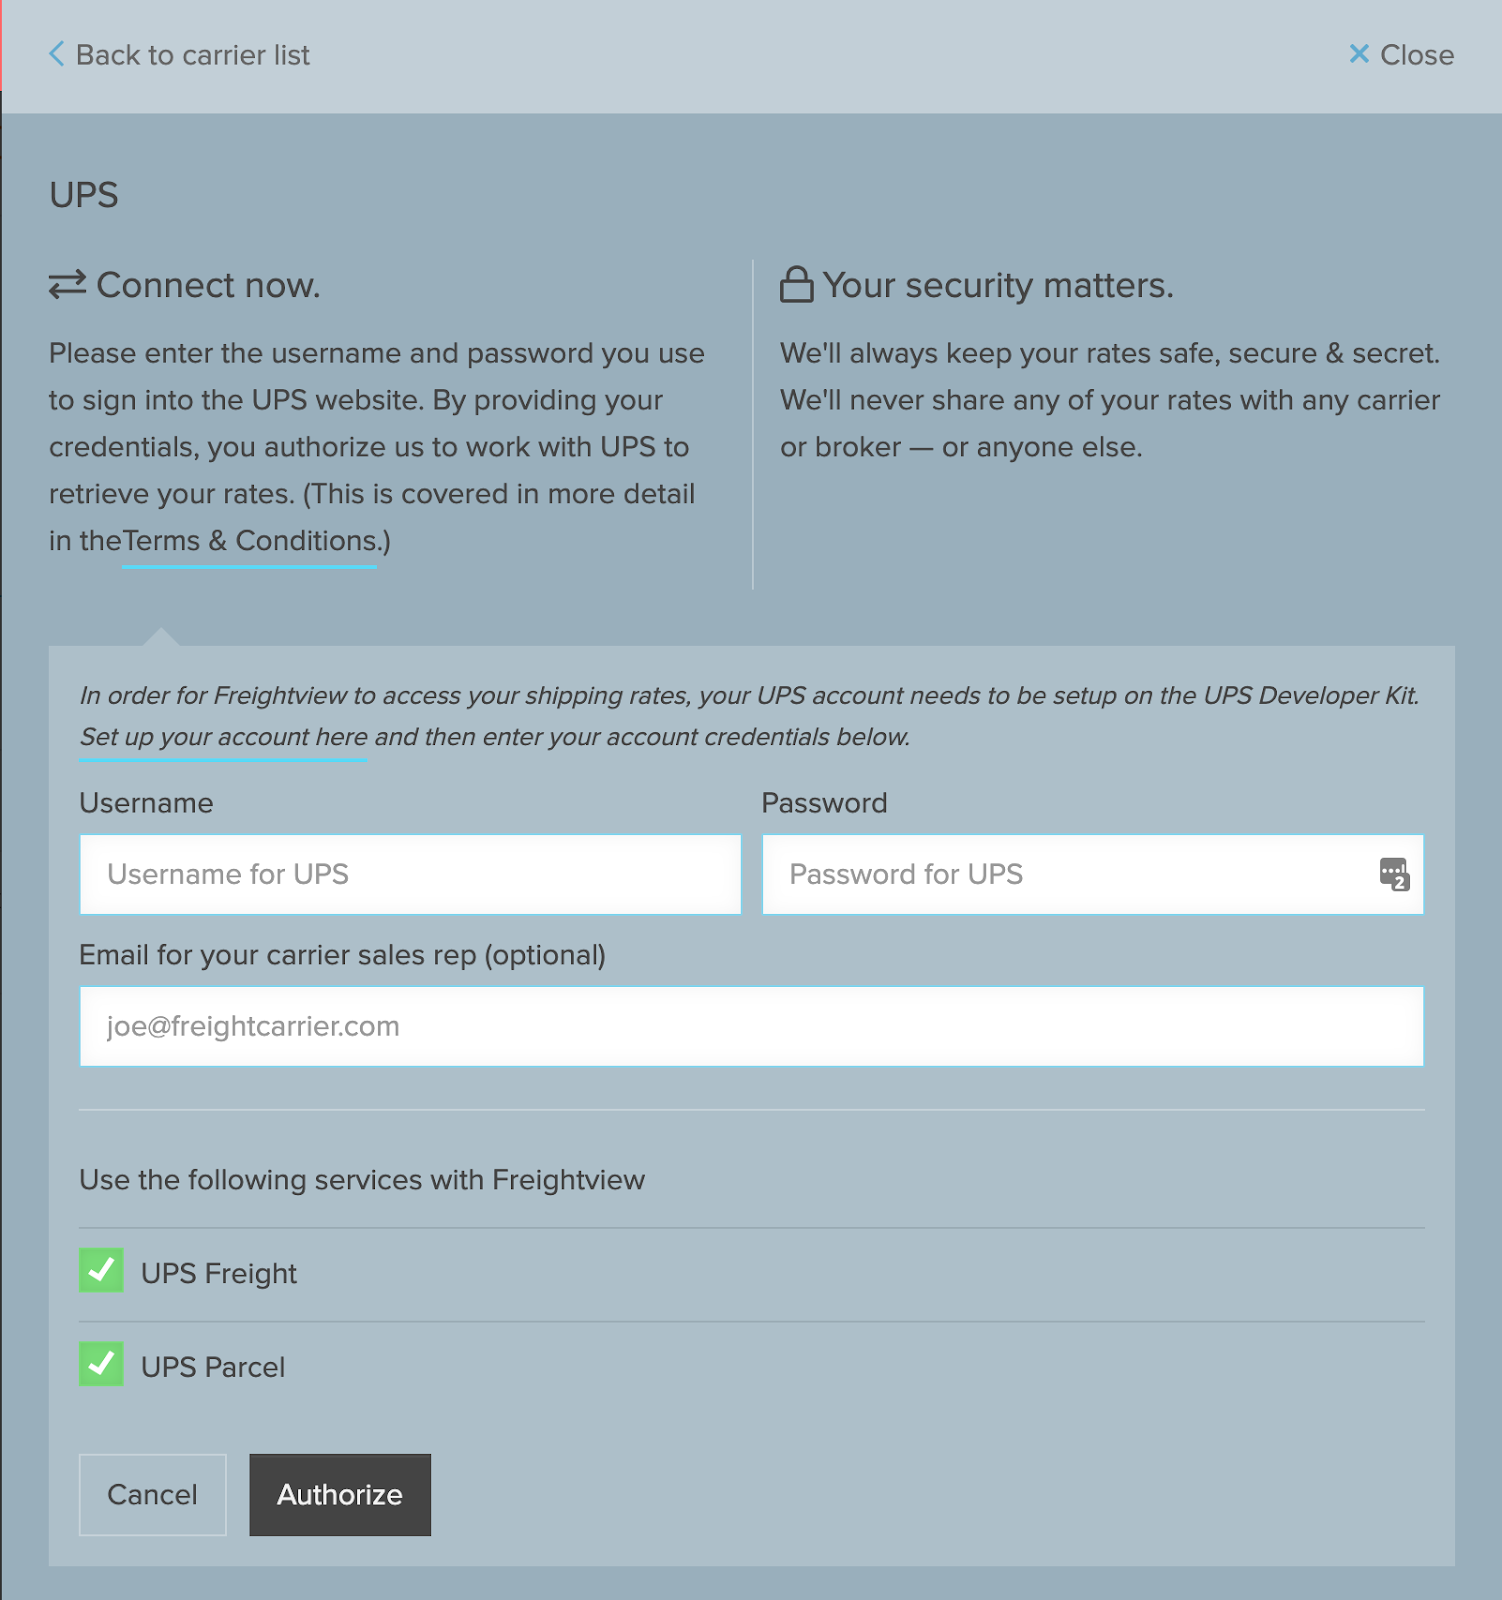Select the UPS heading text
Viewport: 1502px width, 1600px height.
coord(83,195)
